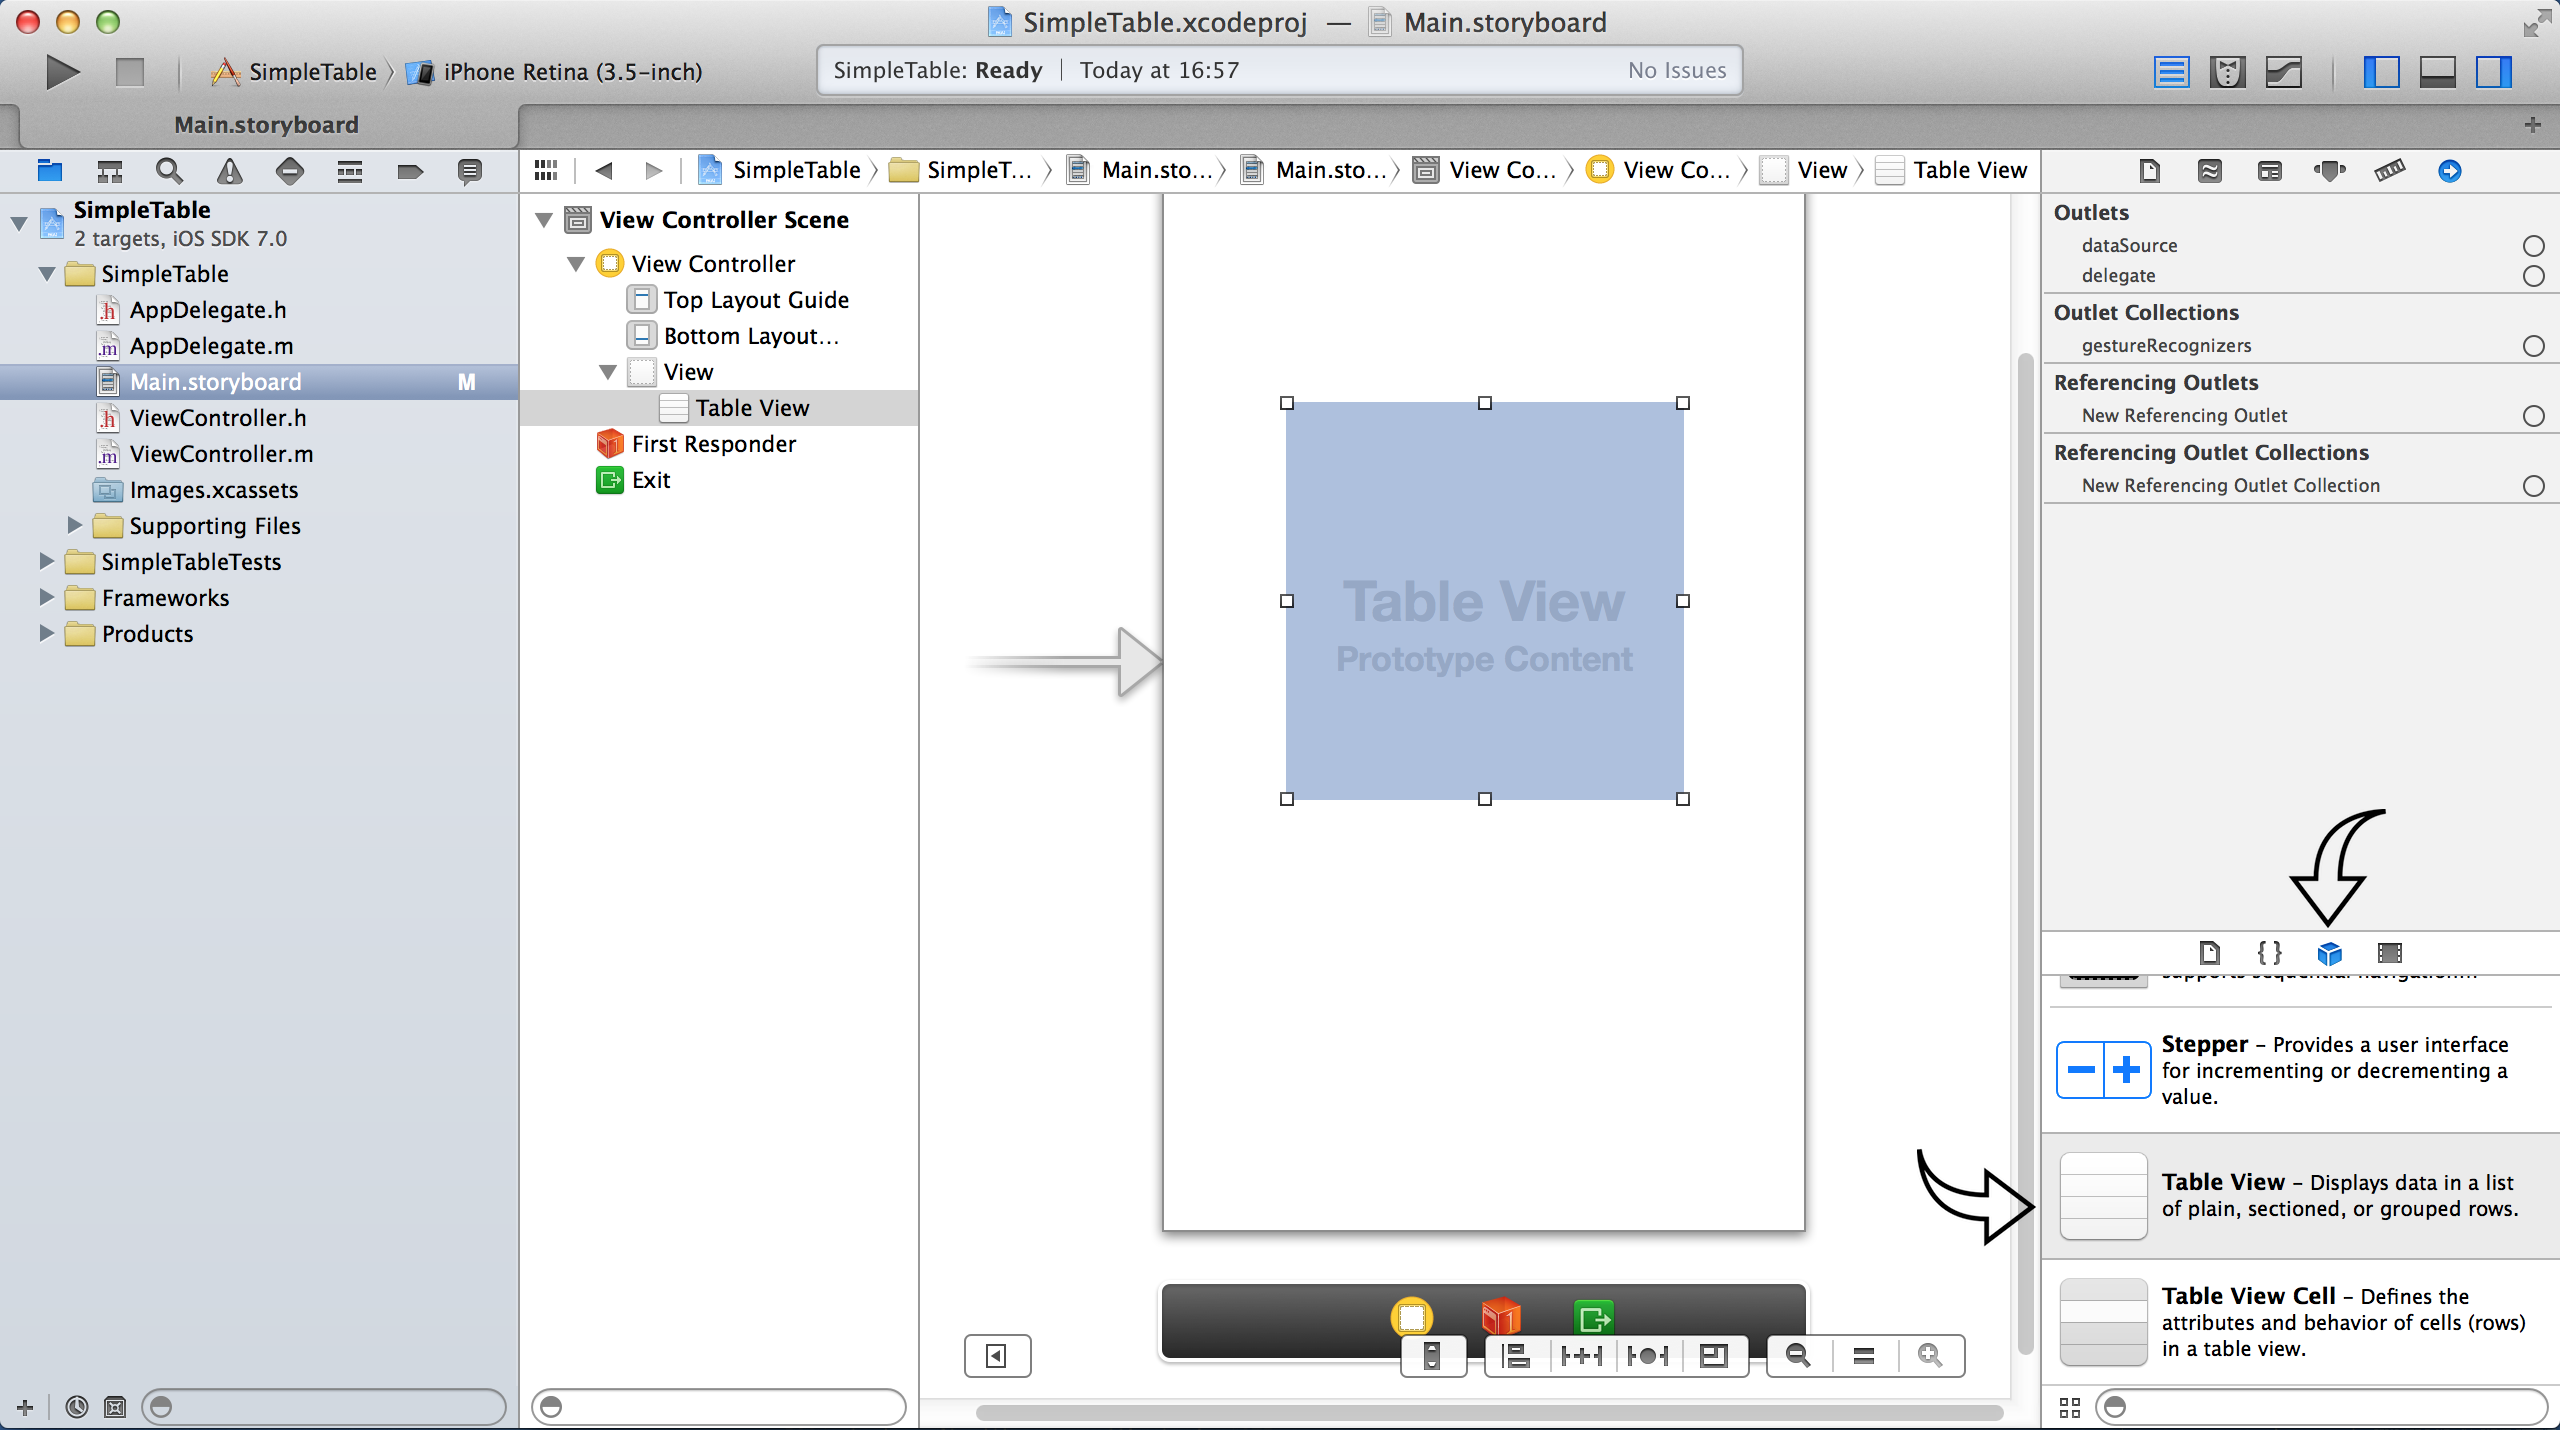Click the Object library filter field

click(2320, 1407)
